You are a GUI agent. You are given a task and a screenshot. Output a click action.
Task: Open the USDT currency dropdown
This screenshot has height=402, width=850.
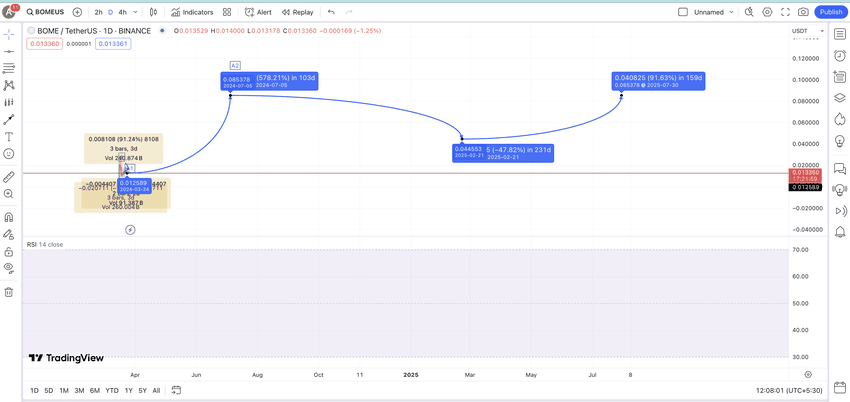808,31
